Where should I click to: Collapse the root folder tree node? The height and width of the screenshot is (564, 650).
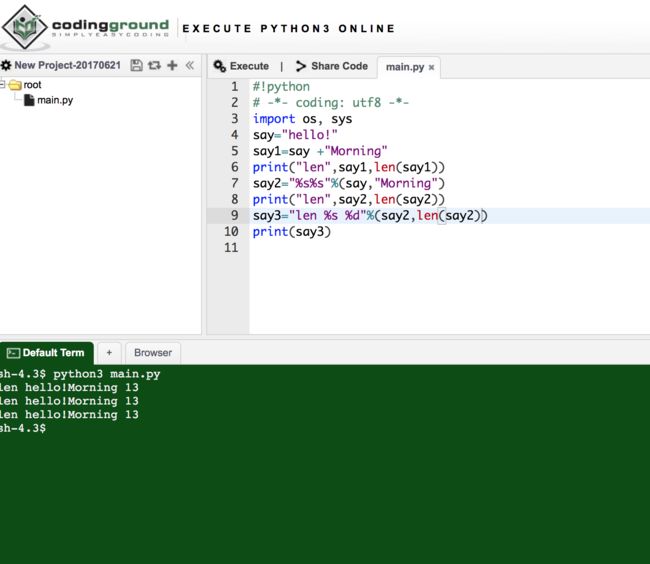tap(2, 85)
